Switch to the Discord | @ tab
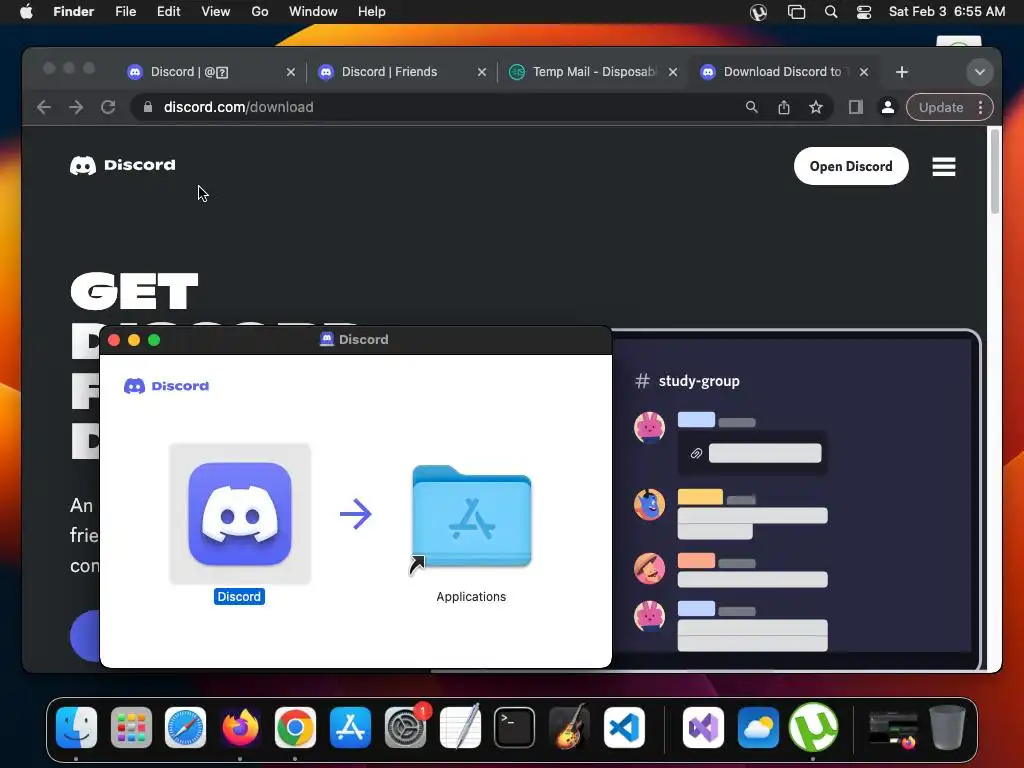The image size is (1024, 768). 210,72
